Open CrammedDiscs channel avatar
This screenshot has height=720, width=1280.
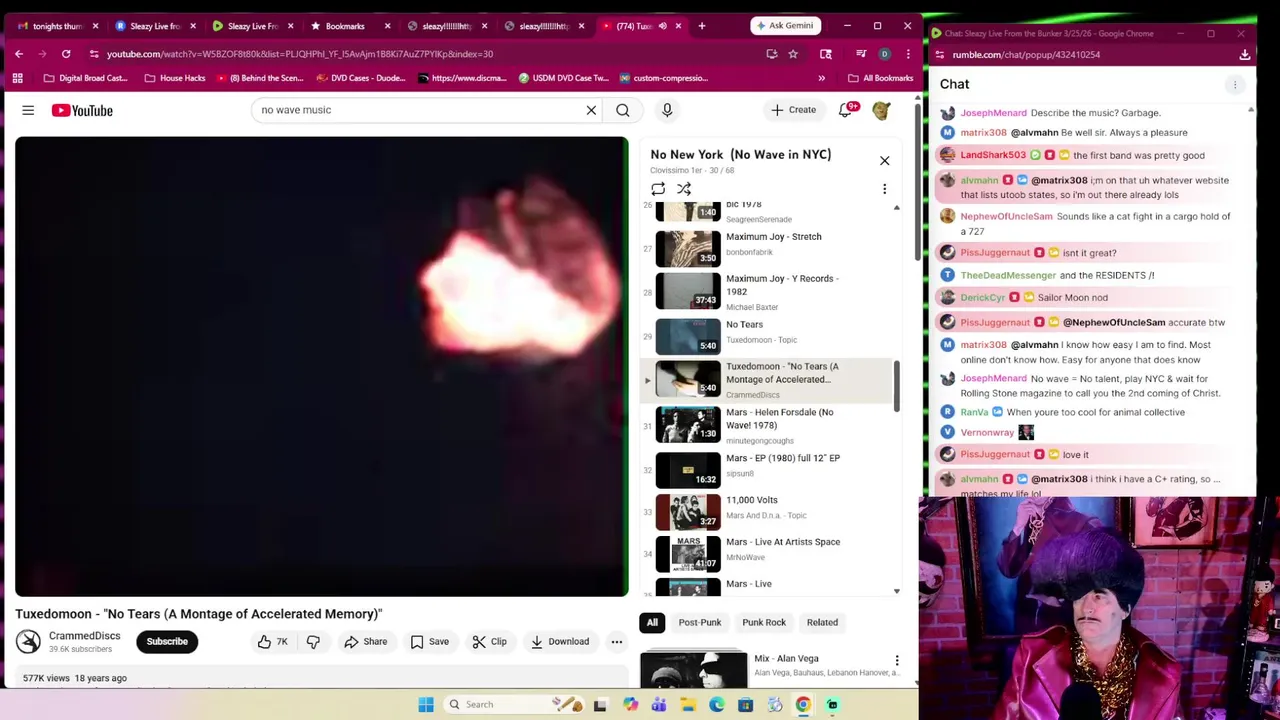(x=28, y=642)
